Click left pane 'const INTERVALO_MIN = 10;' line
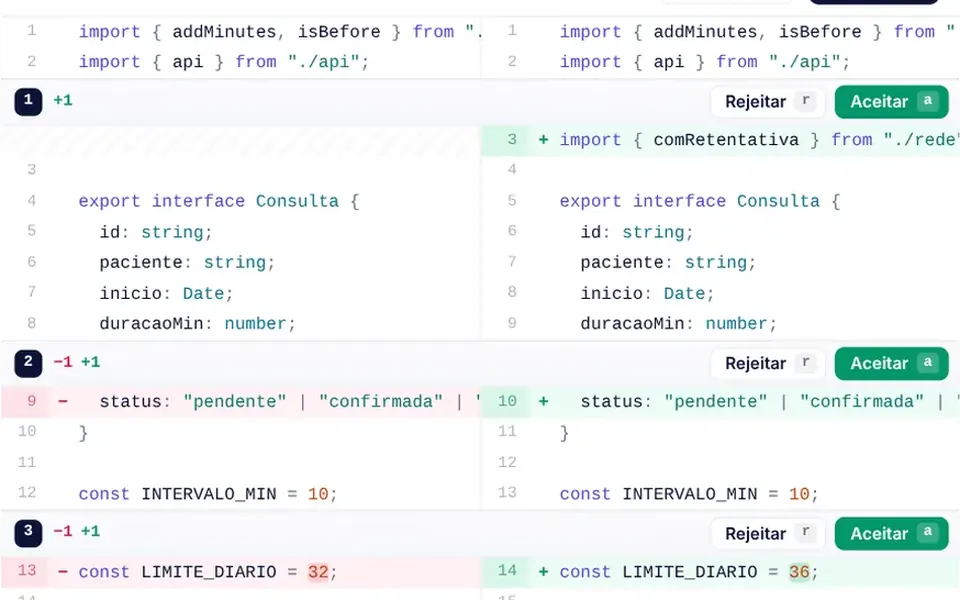The height and width of the screenshot is (600, 960). [x=241, y=493]
